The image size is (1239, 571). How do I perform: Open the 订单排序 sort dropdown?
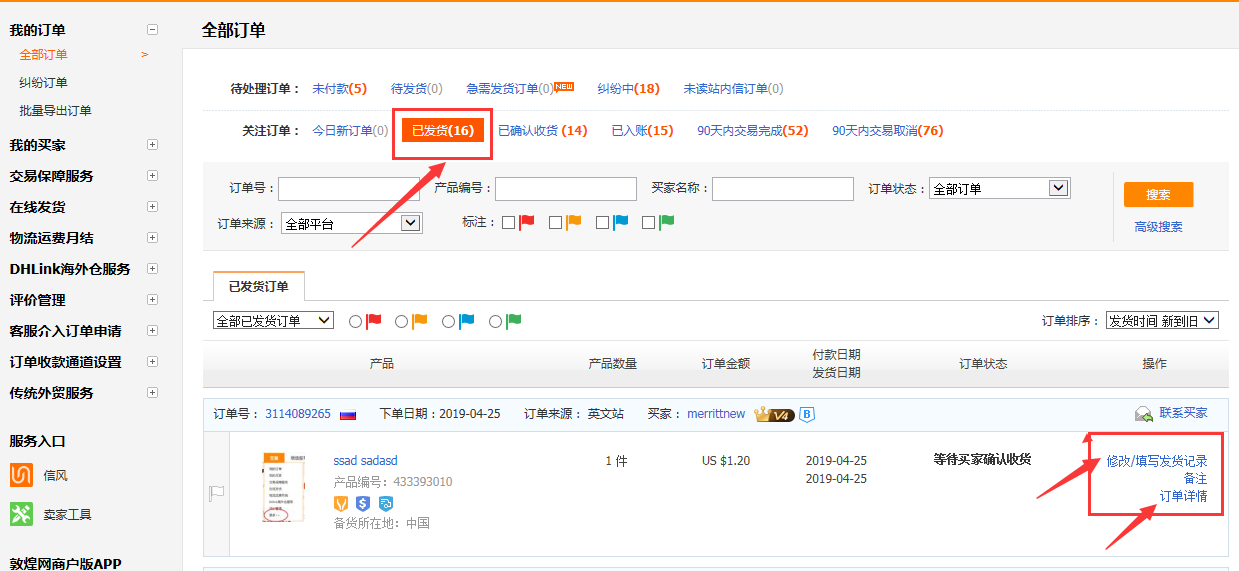(1162, 321)
